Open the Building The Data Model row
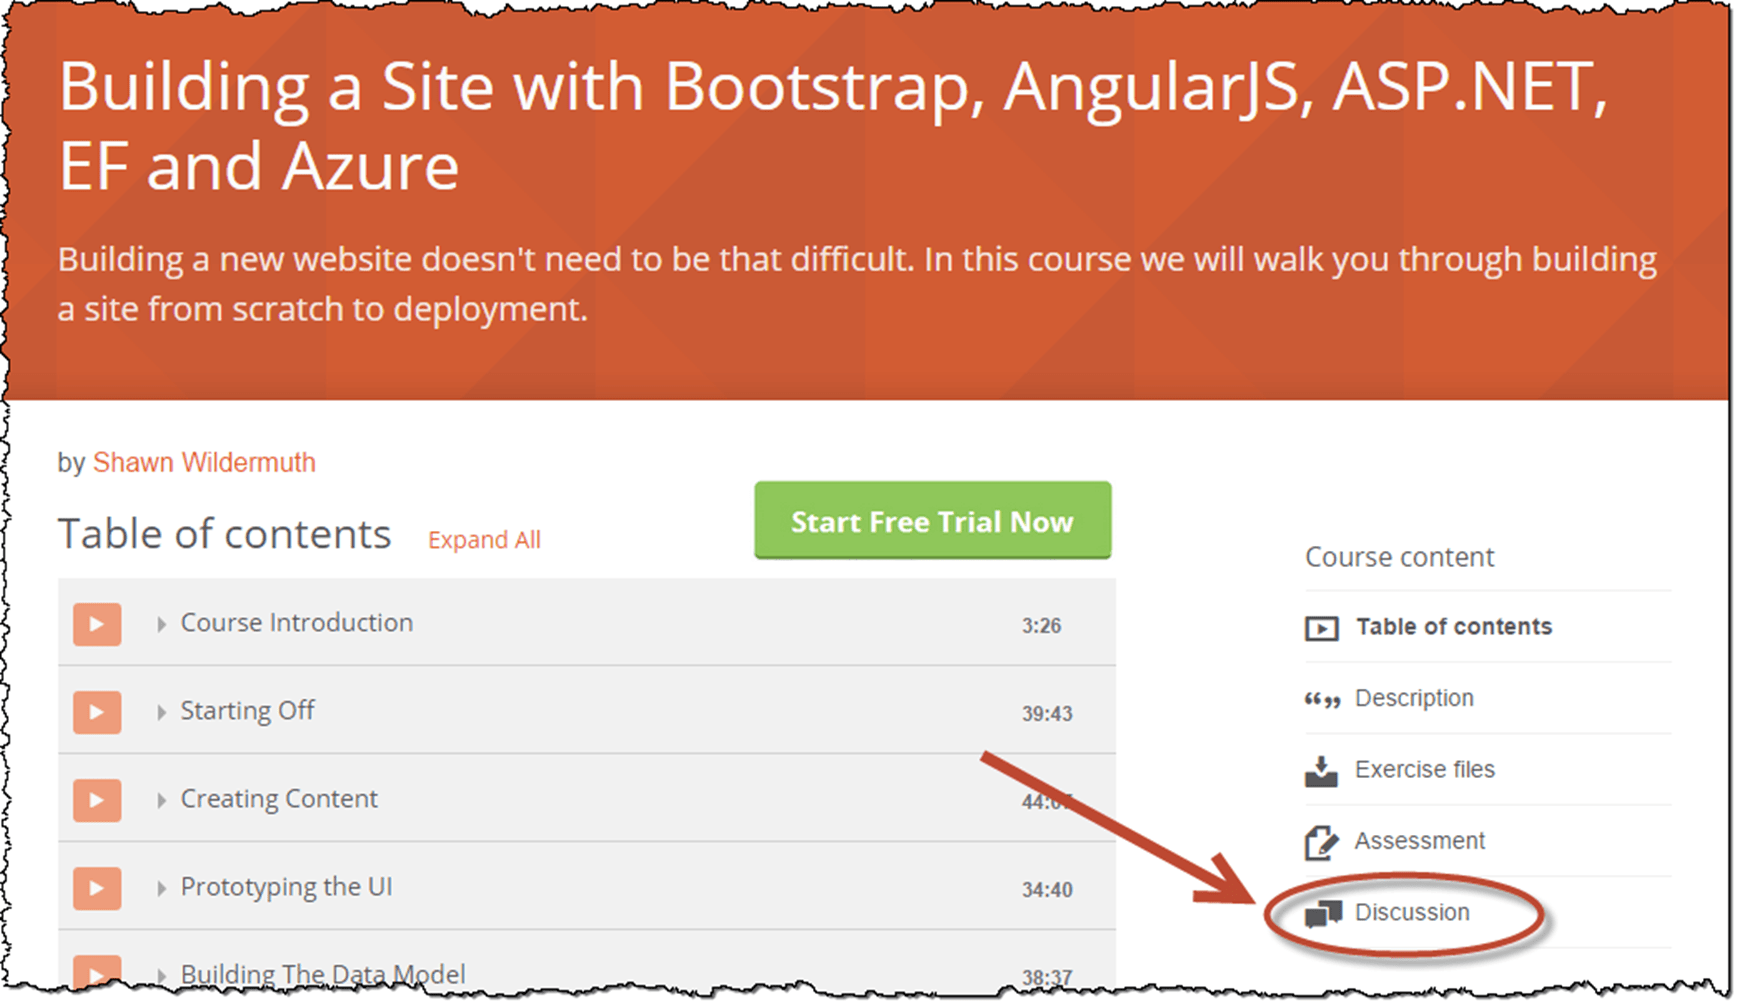The image size is (1740, 1005). [322, 974]
